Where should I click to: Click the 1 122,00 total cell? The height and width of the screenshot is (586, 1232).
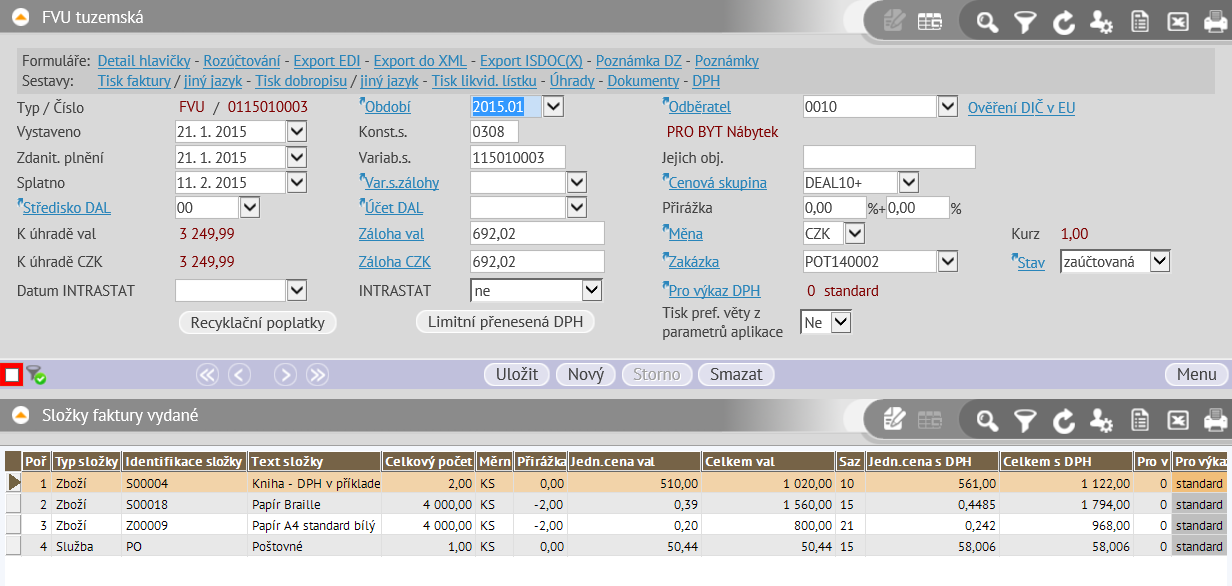click(x=1068, y=482)
